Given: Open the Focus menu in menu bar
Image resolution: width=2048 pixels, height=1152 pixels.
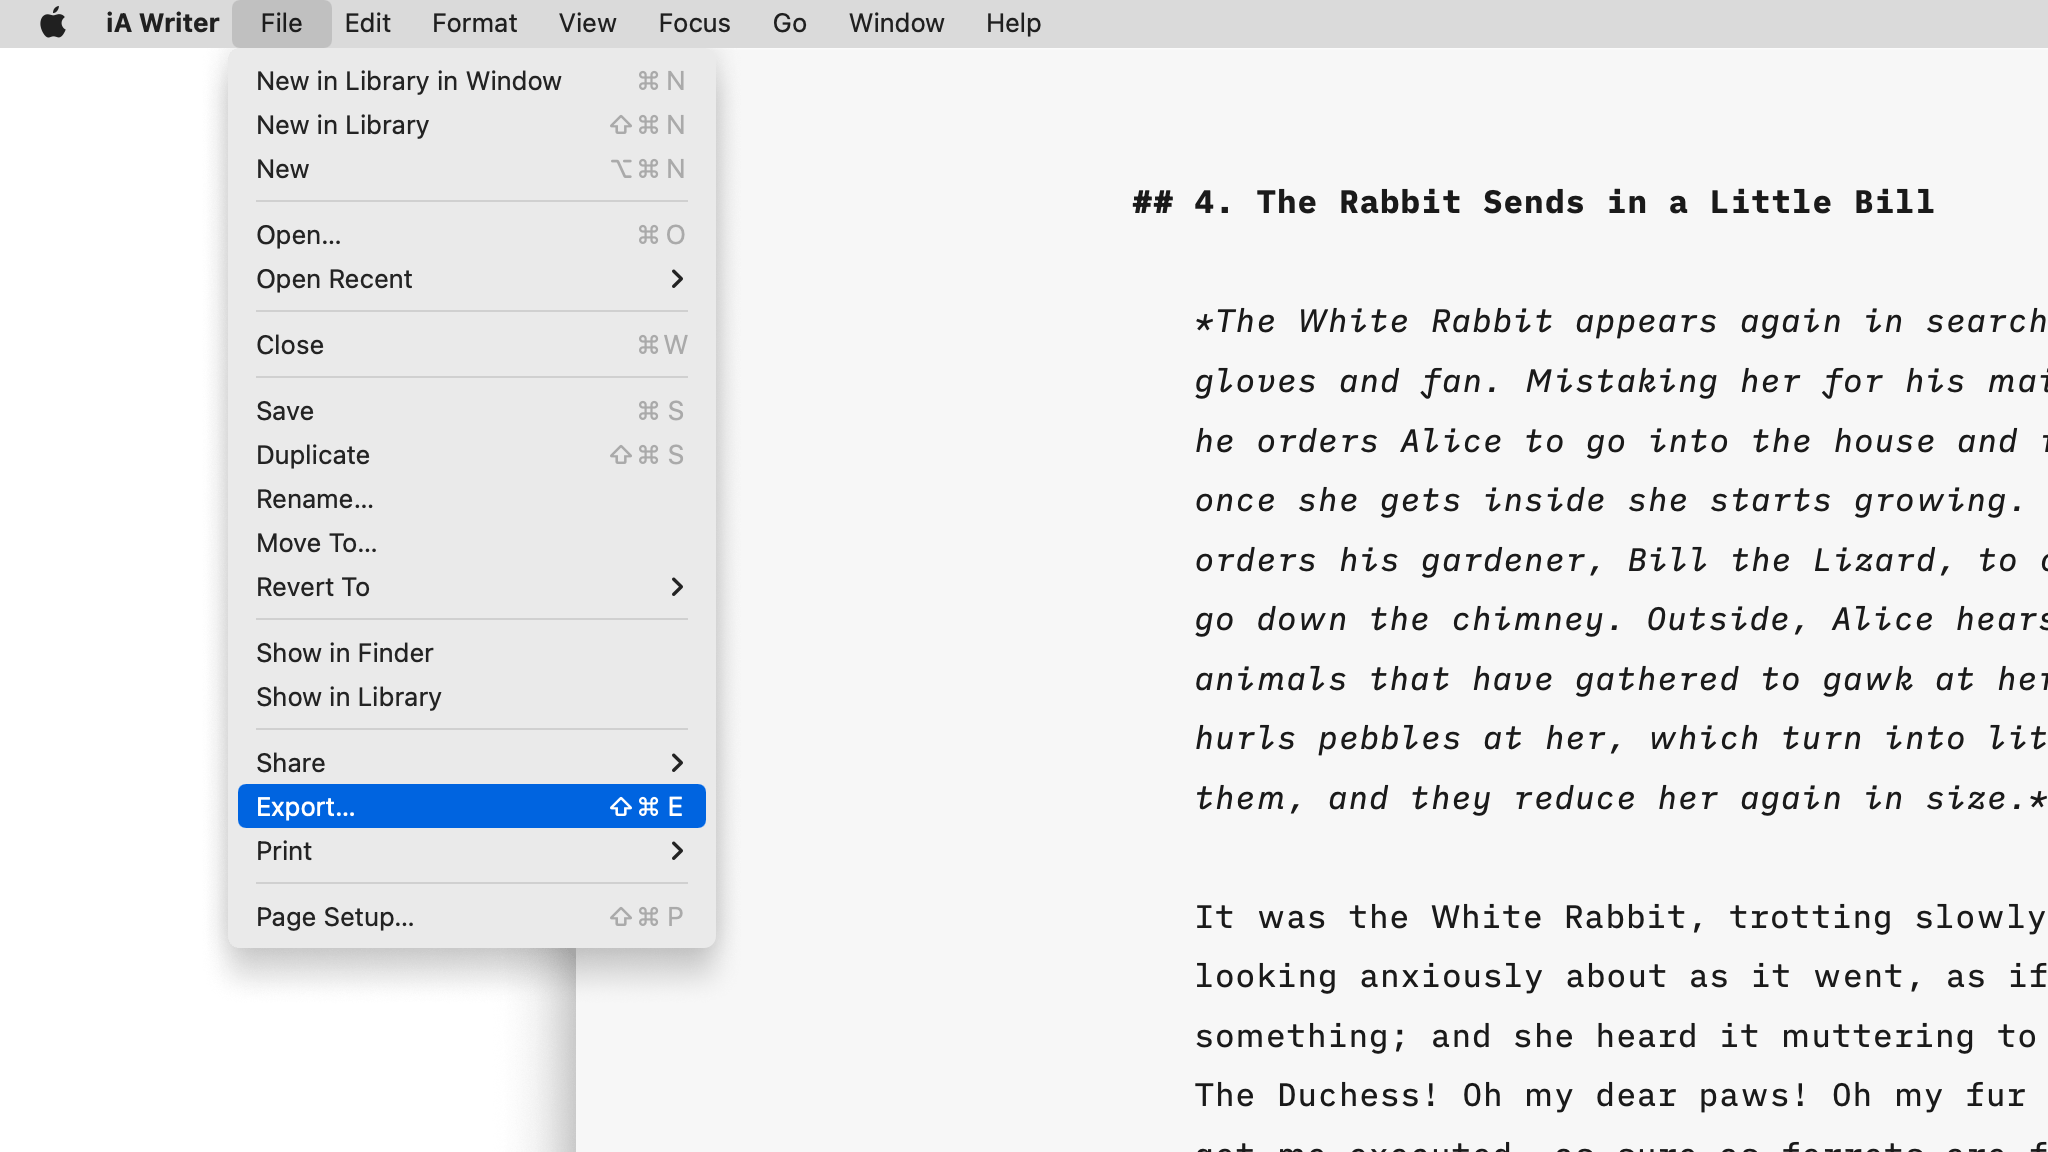Looking at the screenshot, I should point(694,23).
